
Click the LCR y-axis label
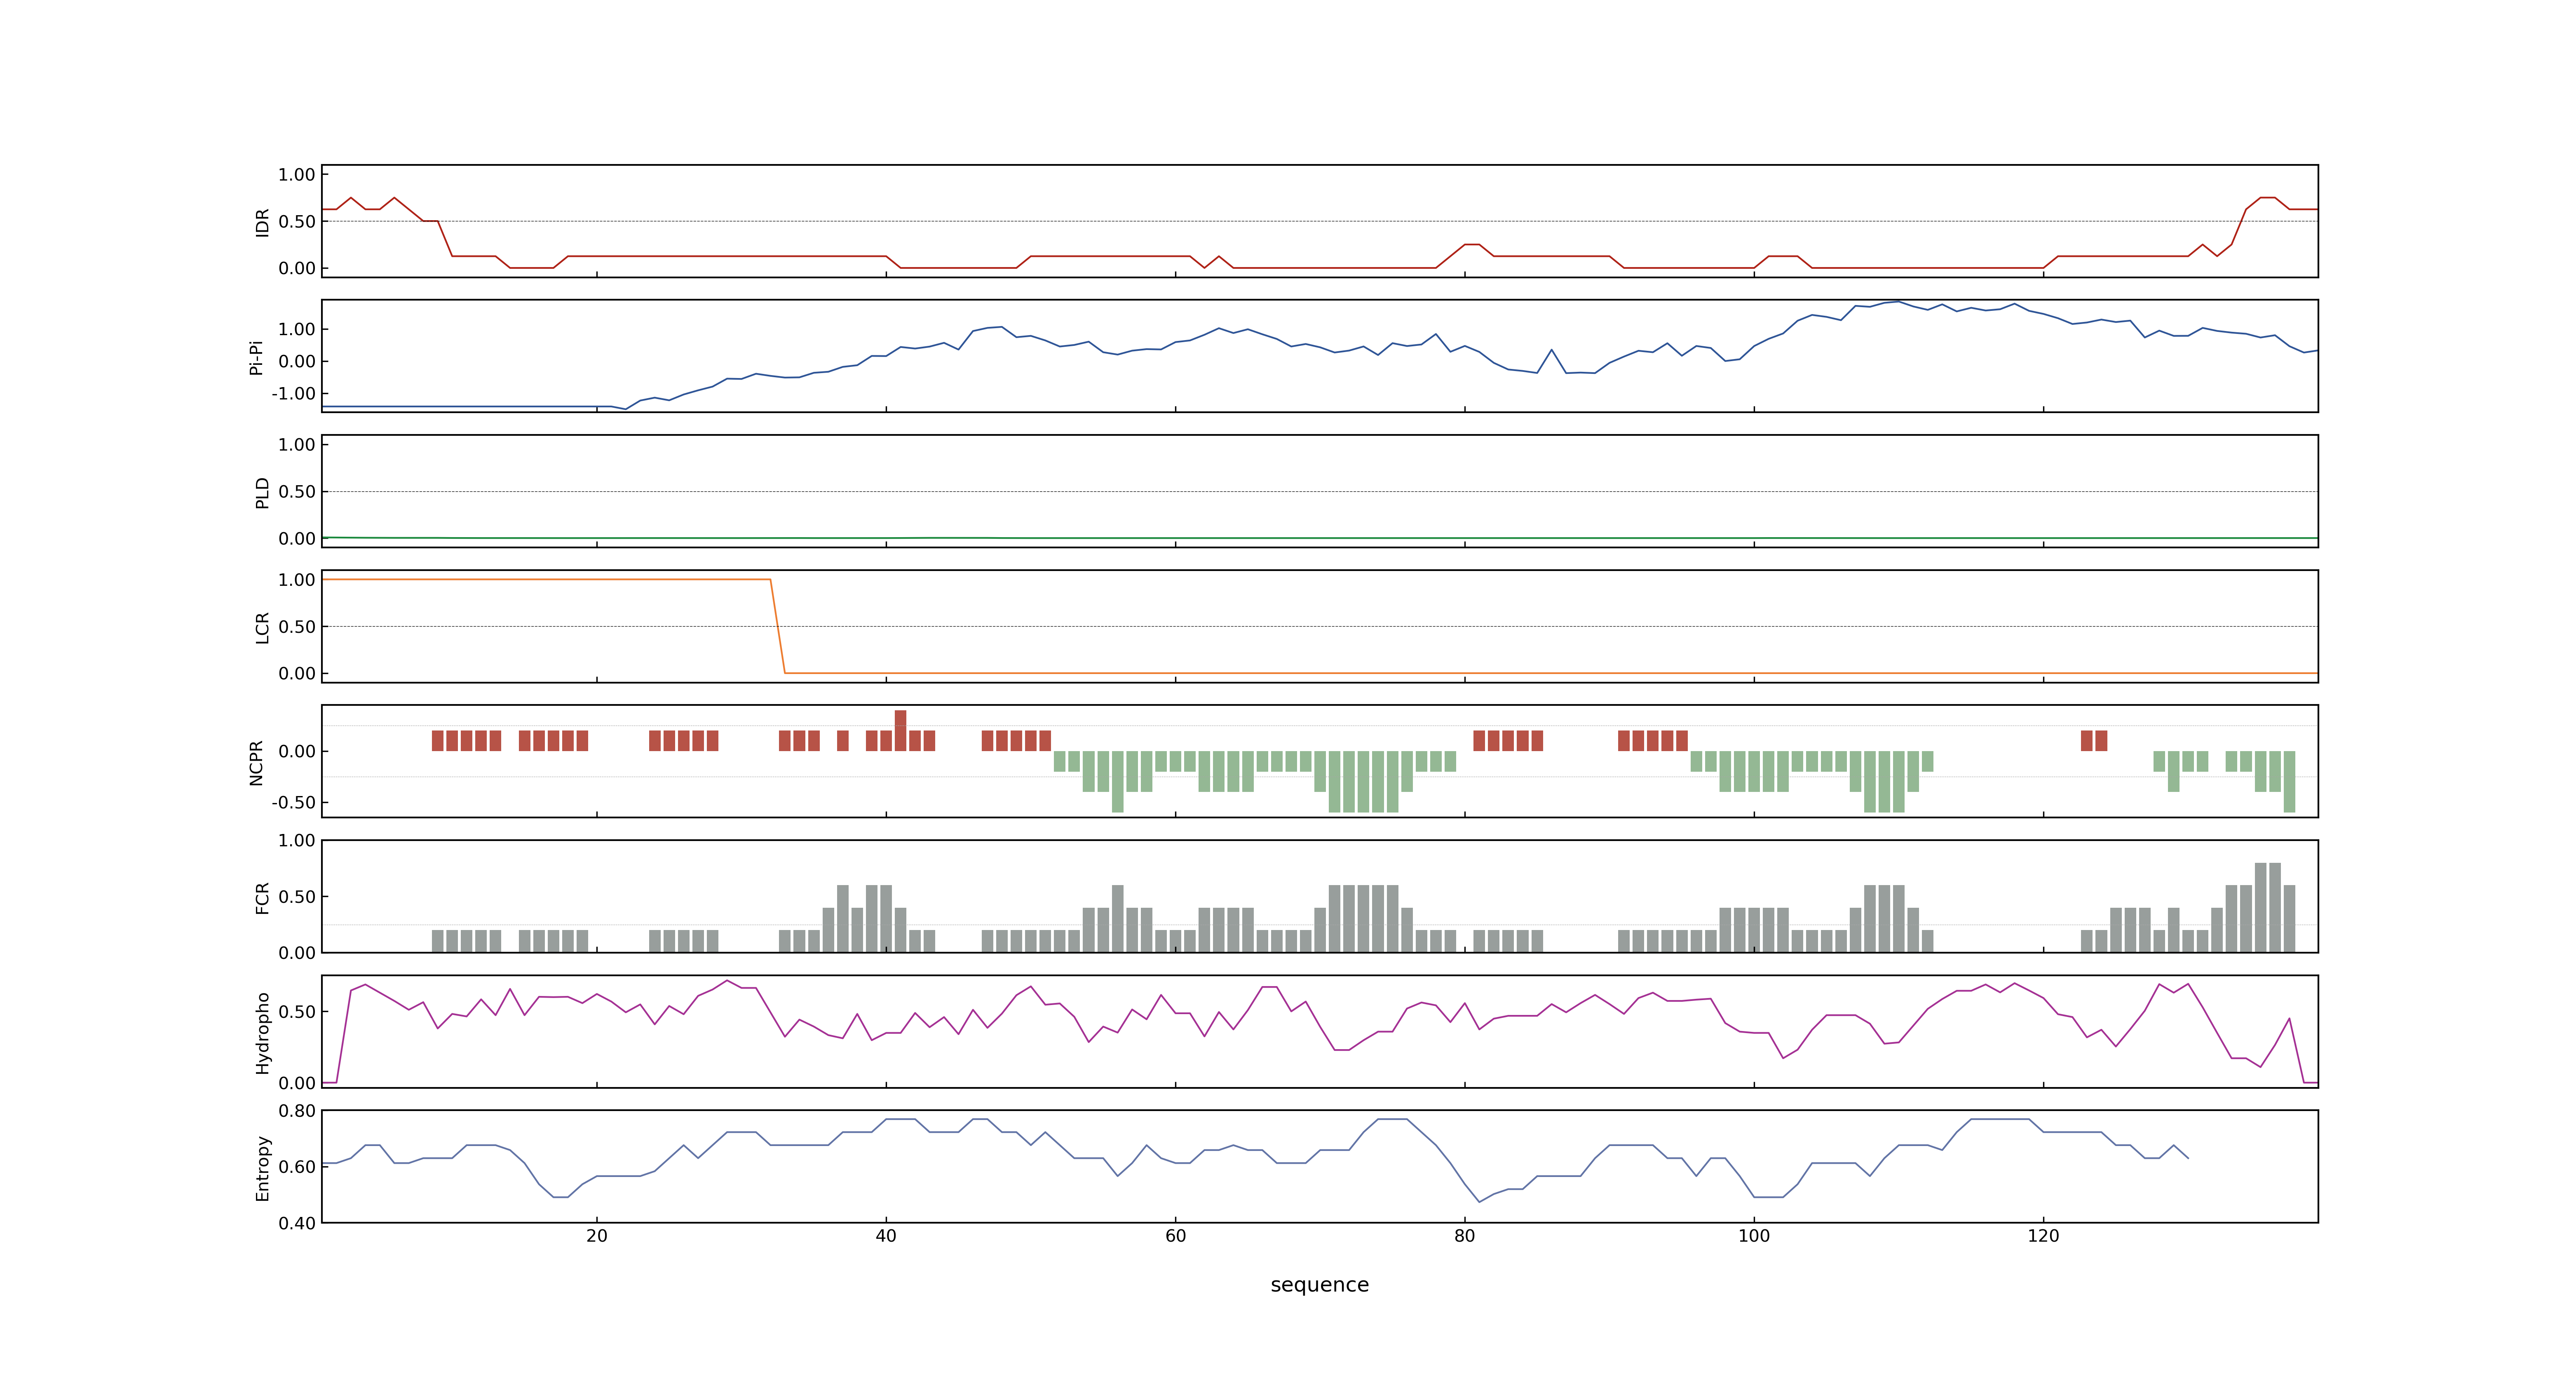point(262,628)
